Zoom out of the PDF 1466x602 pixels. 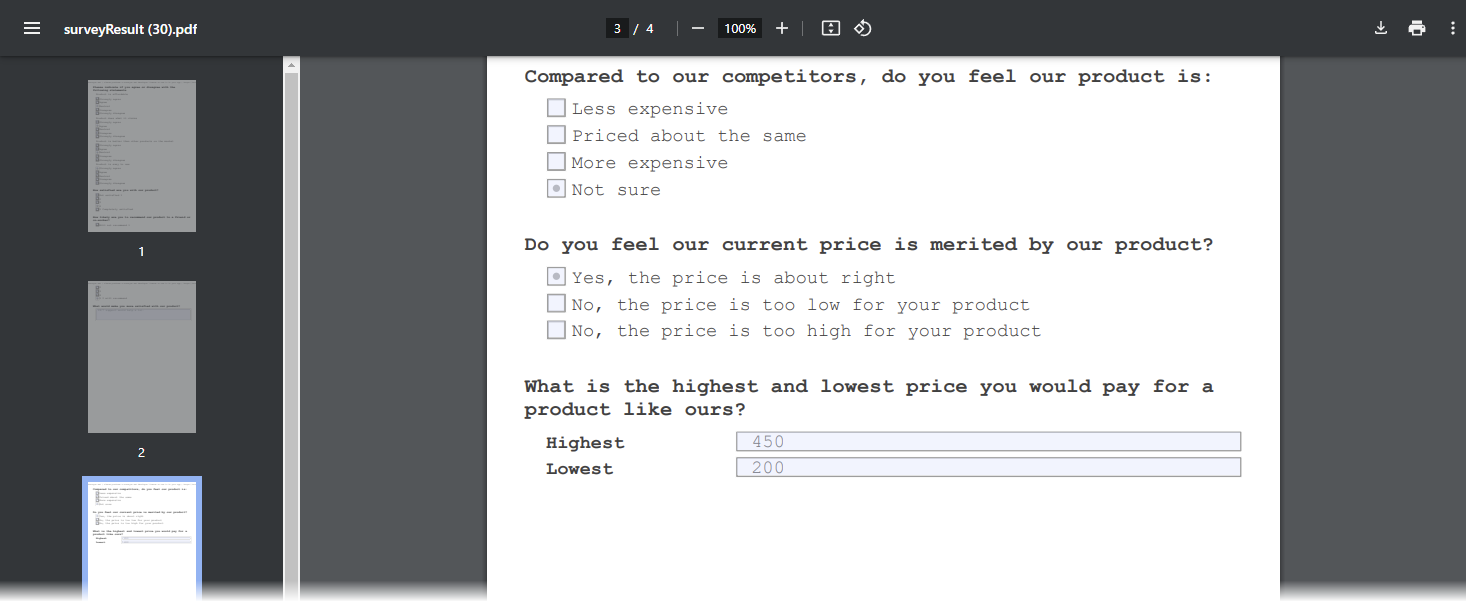697,28
